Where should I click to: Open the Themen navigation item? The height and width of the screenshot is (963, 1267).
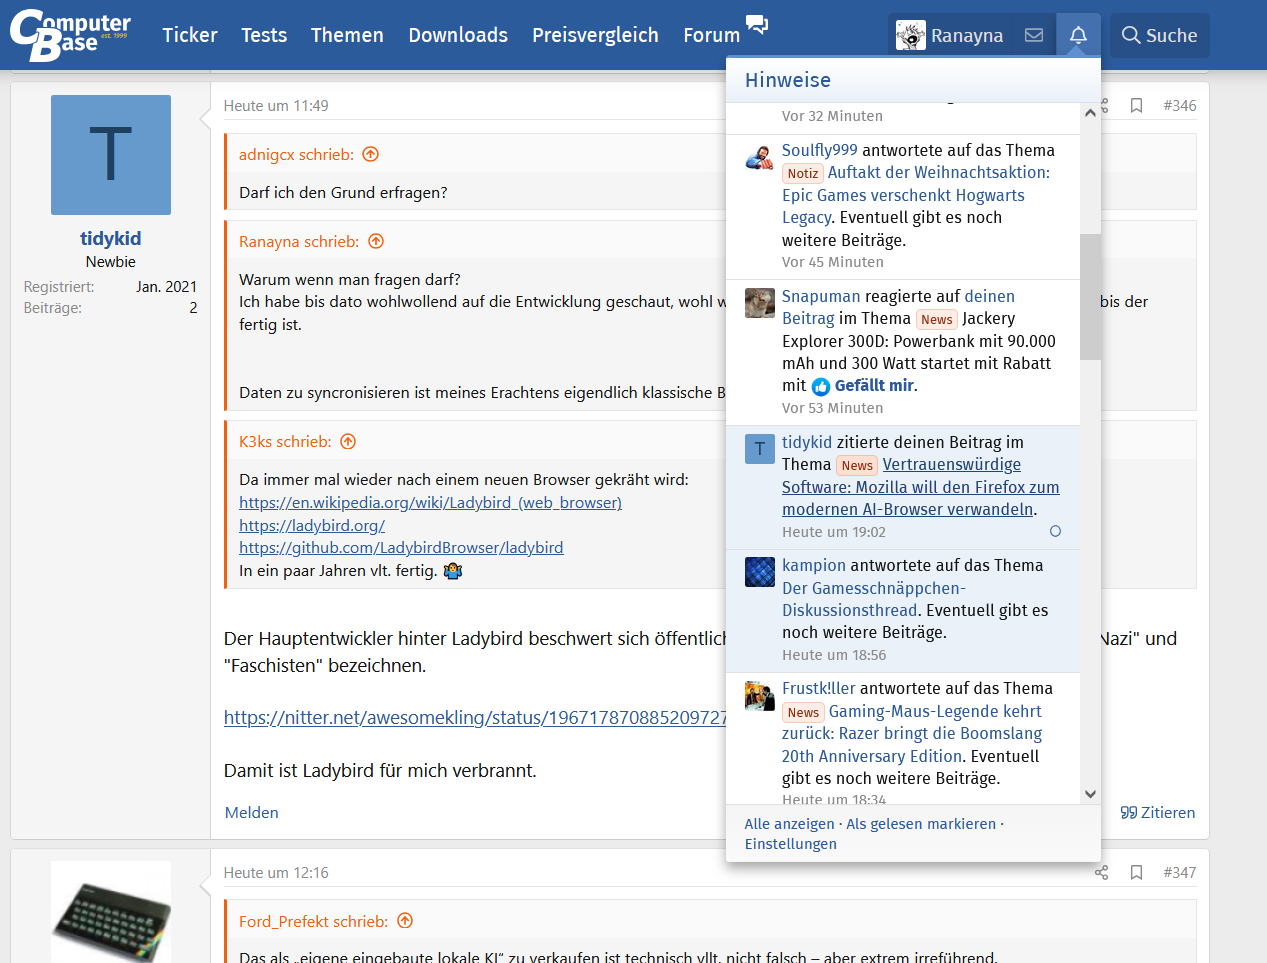(347, 35)
